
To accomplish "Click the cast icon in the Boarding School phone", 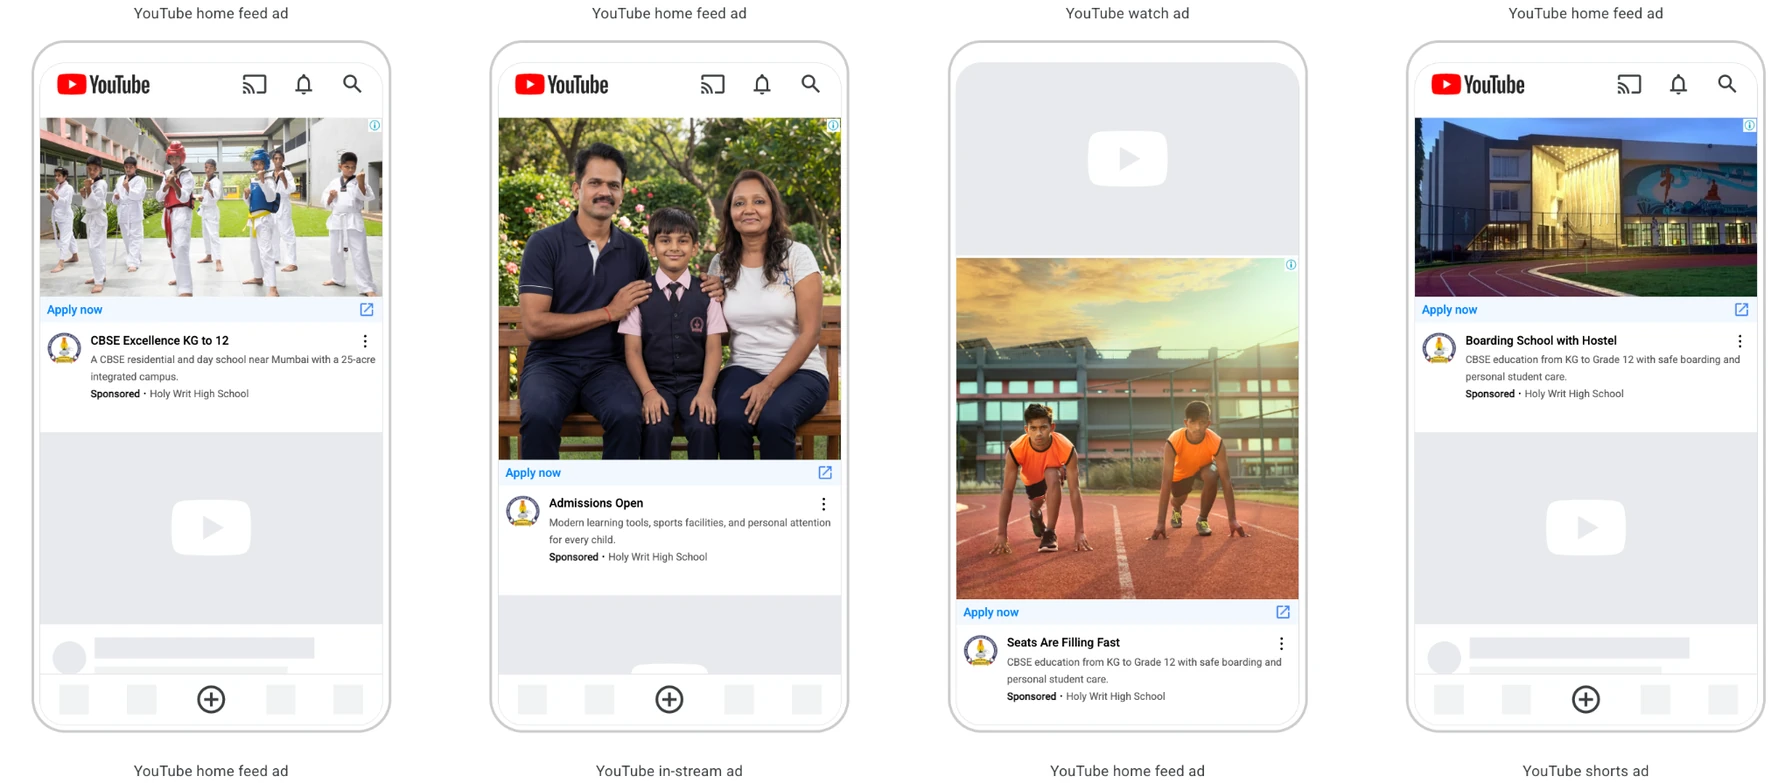I will click(x=1629, y=85).
